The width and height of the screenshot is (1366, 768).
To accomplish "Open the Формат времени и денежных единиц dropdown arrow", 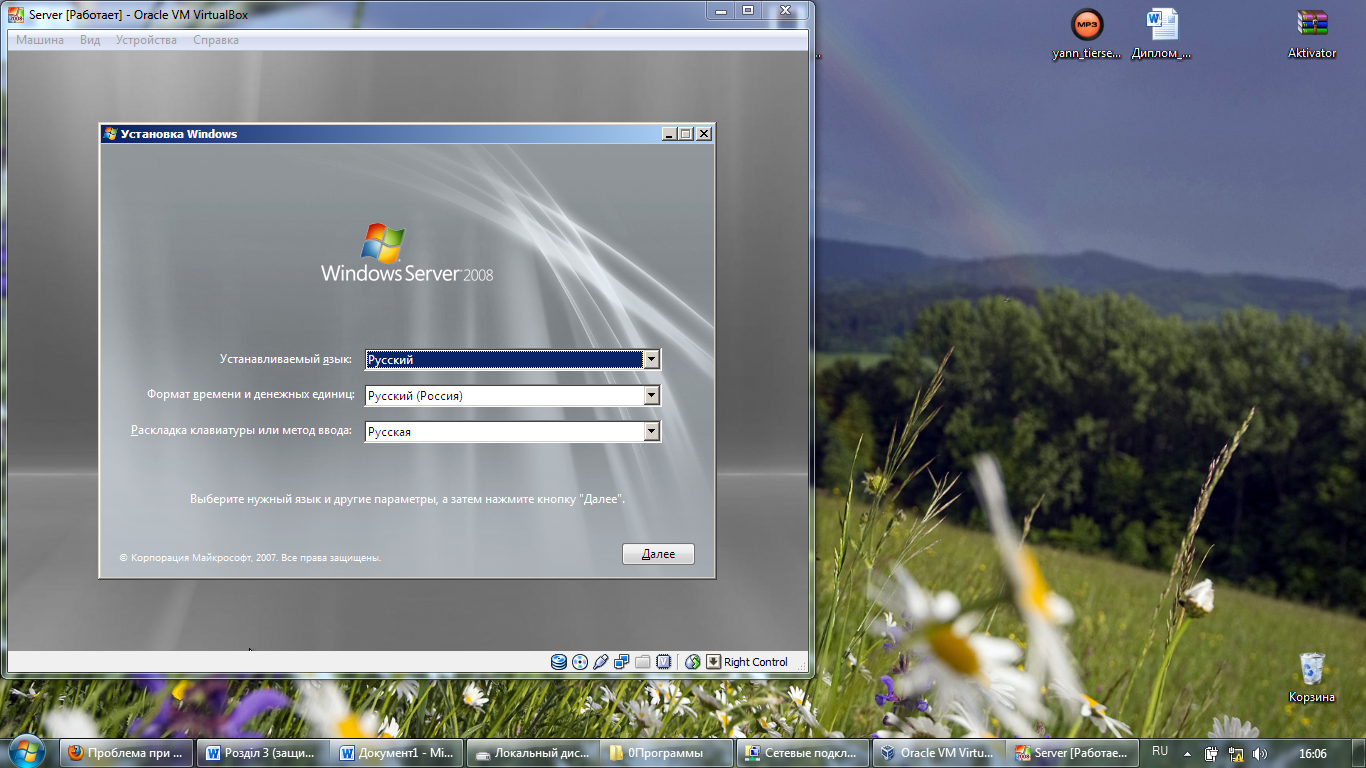I will coord(652,395).
